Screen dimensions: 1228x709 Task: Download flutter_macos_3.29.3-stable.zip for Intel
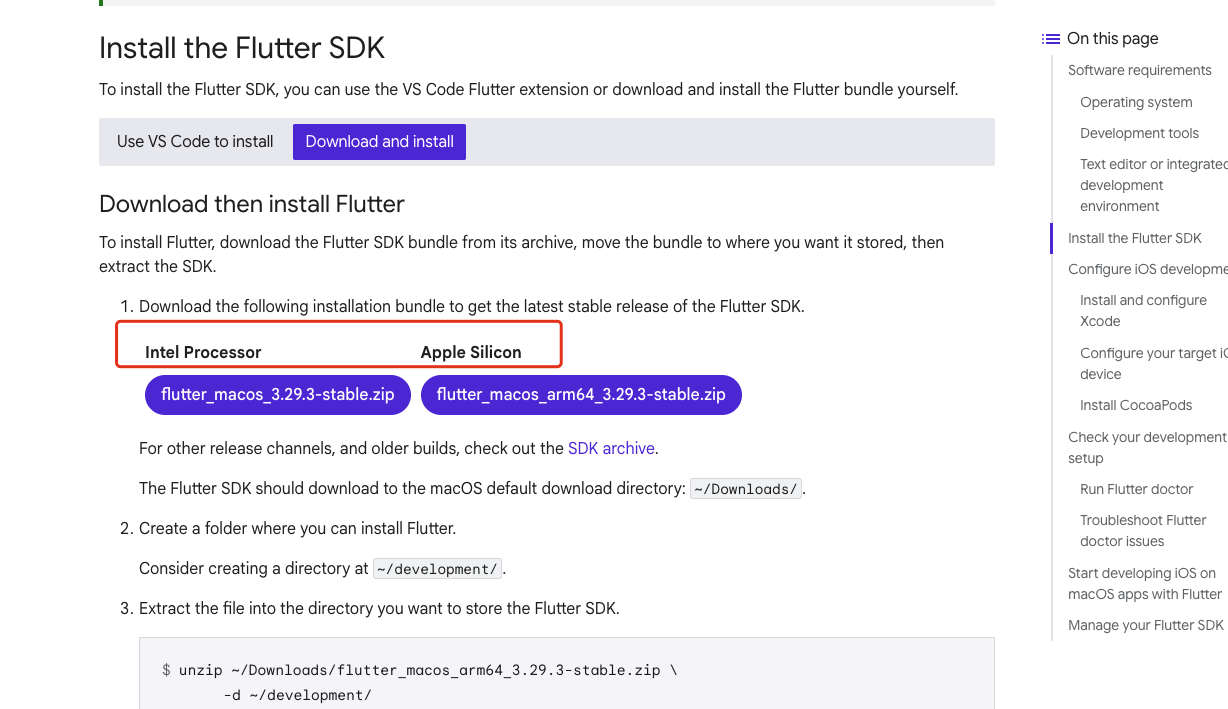pos(278,395)
